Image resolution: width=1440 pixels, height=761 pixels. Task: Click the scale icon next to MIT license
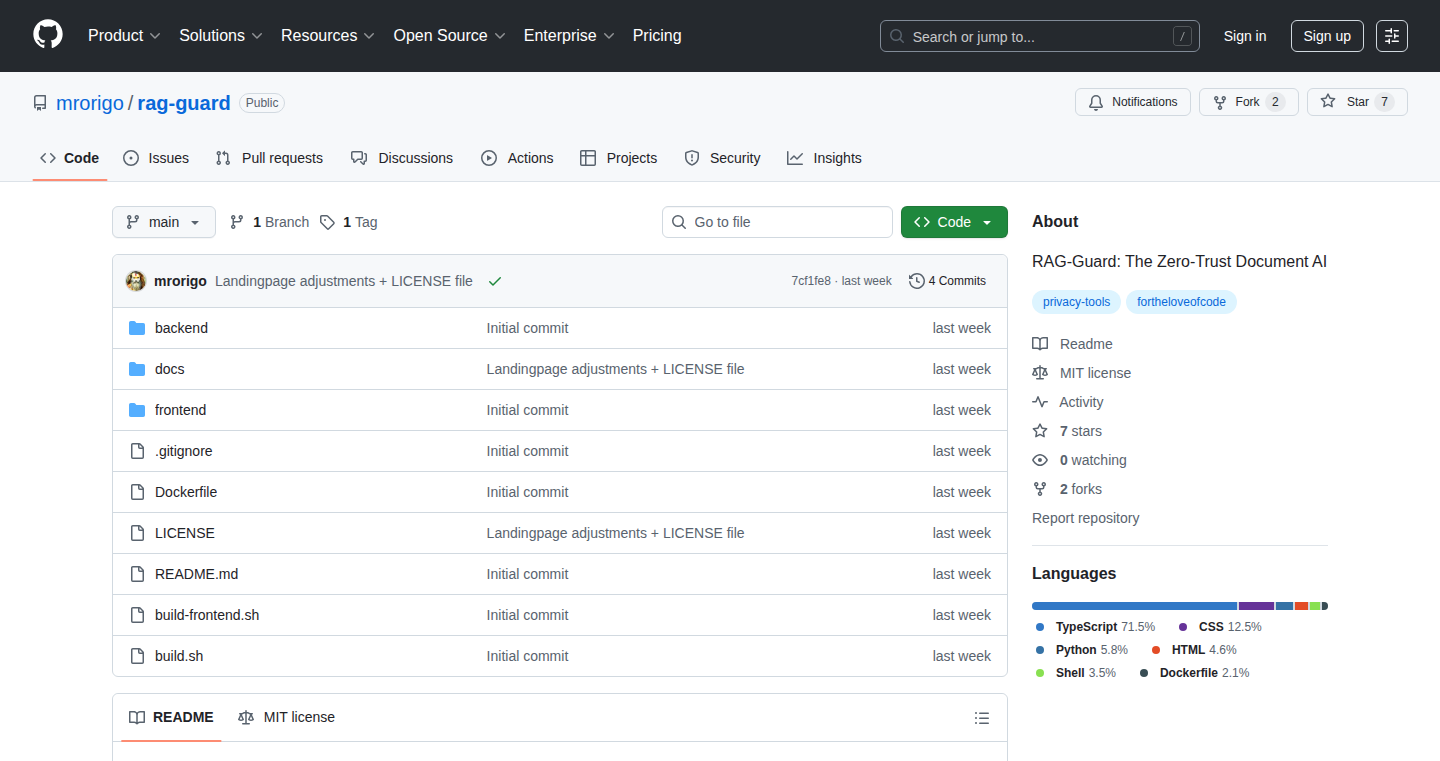pos(1040,373)
